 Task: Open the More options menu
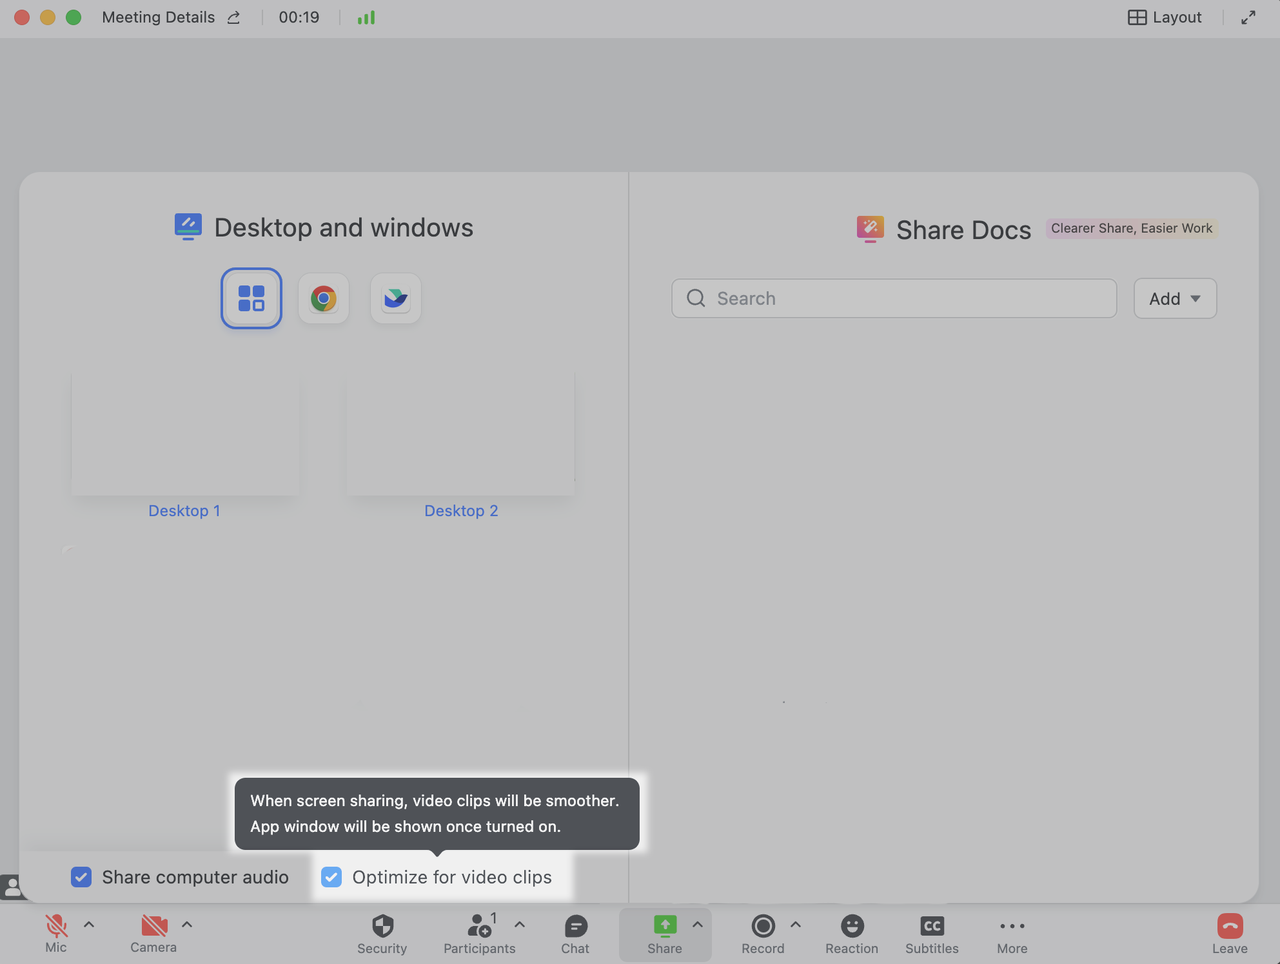tap(1012, 932)
